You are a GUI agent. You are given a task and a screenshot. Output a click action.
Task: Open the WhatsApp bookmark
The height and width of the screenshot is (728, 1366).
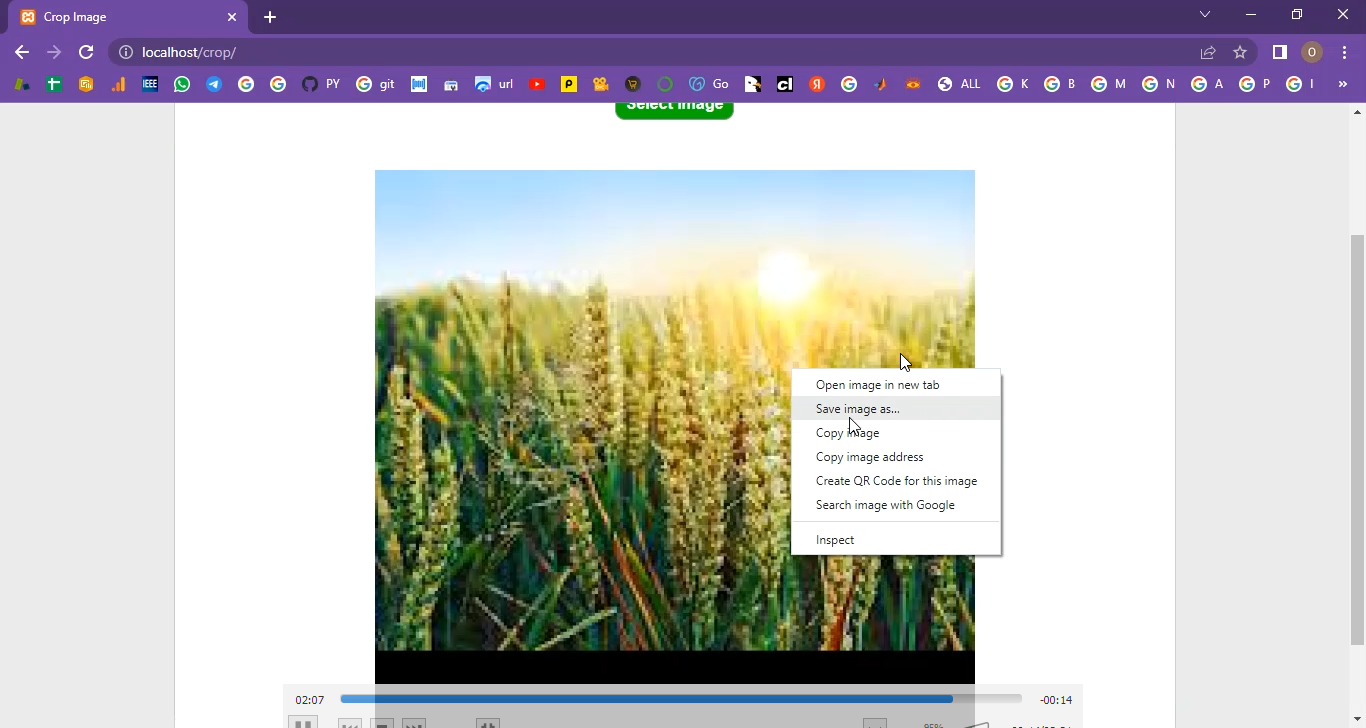point(181,84)
